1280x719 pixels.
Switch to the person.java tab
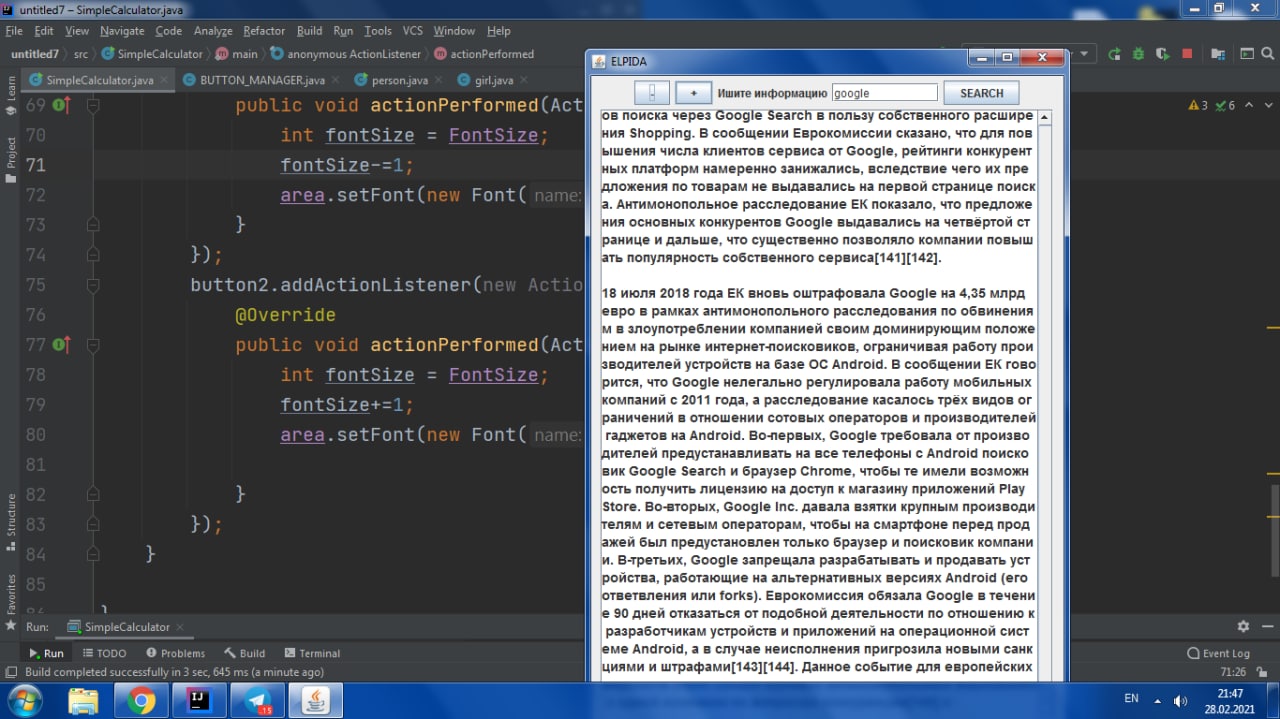[x=398, y=80]
